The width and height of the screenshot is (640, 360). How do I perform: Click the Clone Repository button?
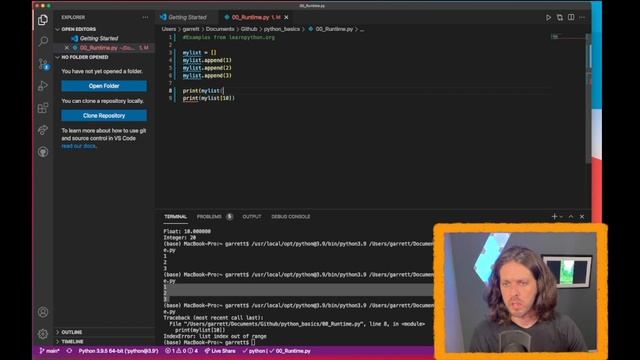click(x=104, y=116)
